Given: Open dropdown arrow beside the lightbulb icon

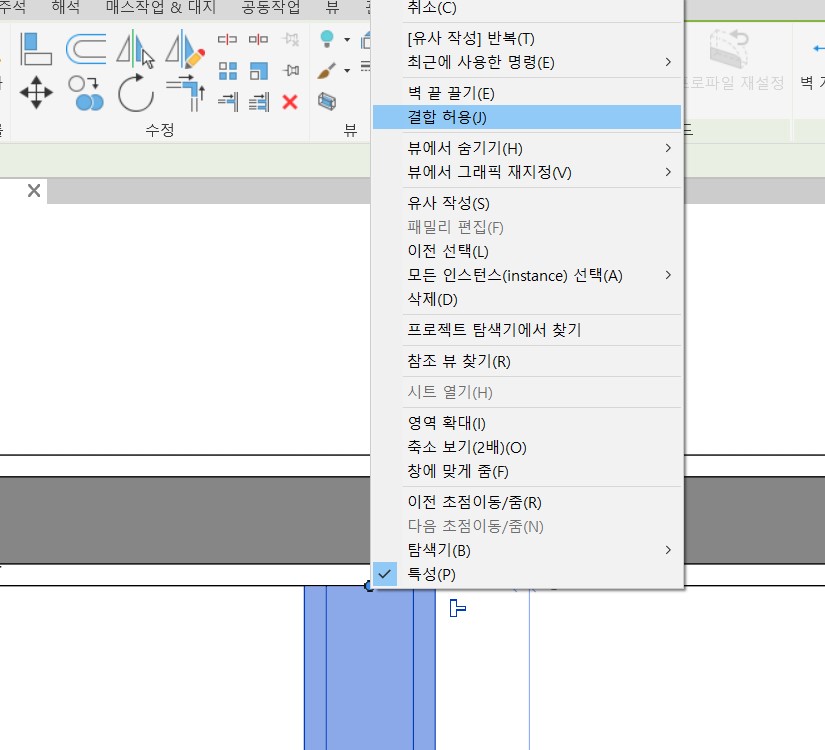Looking at the screenshot, I should [x=347, y=40].
